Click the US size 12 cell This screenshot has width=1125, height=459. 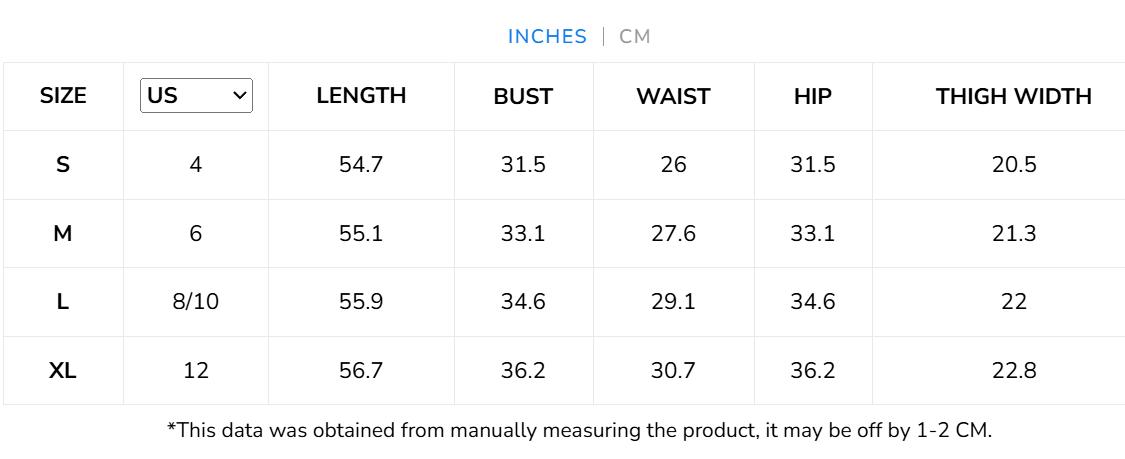pos(196,371)
